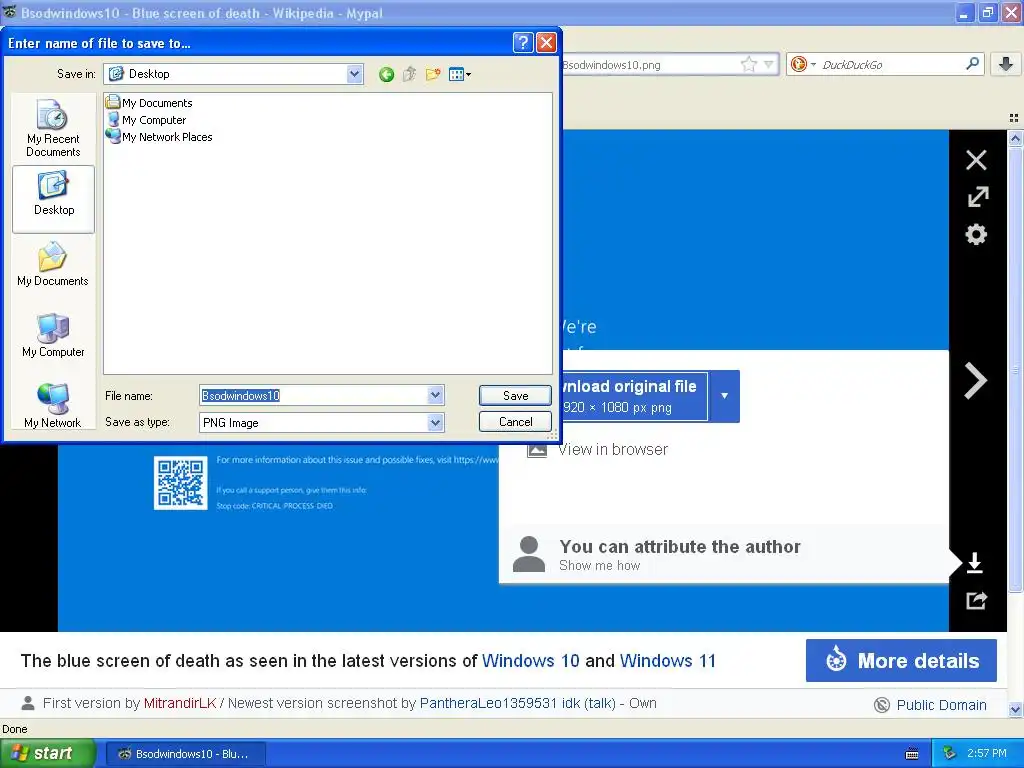
Task: Open the talk link in credits
Action: 600,703
